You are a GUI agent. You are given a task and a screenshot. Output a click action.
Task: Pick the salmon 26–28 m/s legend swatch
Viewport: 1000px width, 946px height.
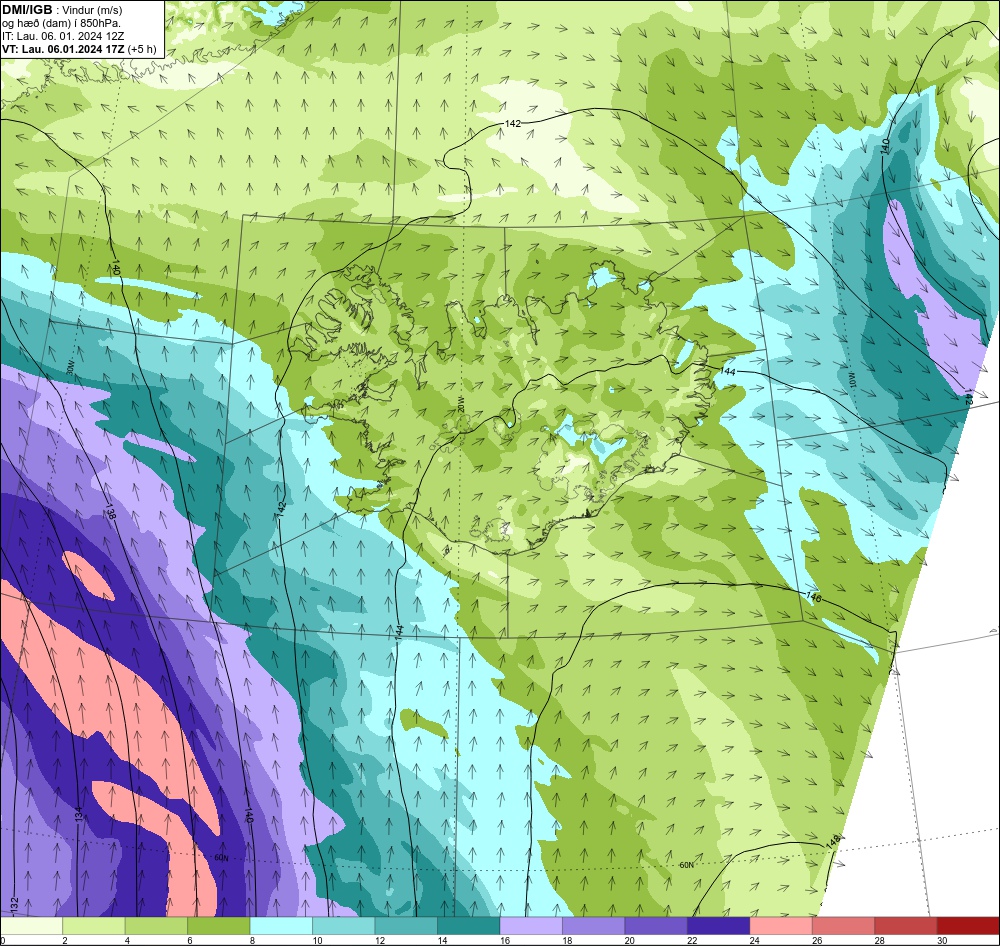click(844, 926)
